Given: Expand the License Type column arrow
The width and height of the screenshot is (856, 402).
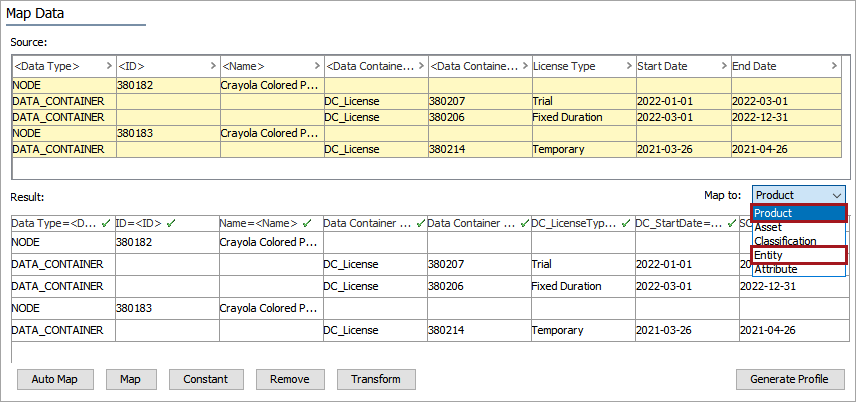Looking at the screenshot, I should click(x=629, y=66).
